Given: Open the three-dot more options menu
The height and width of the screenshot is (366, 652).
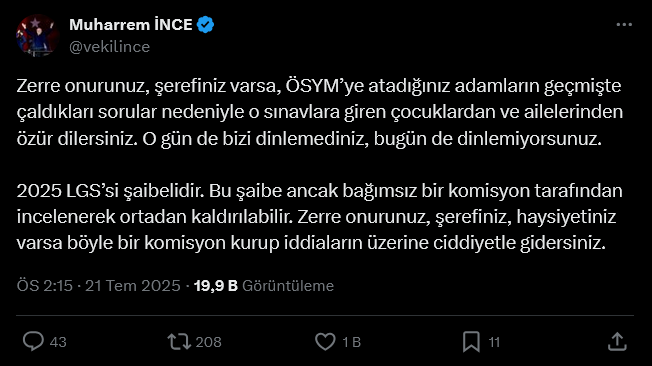Looking at the screenshot, I should (624, 25).
